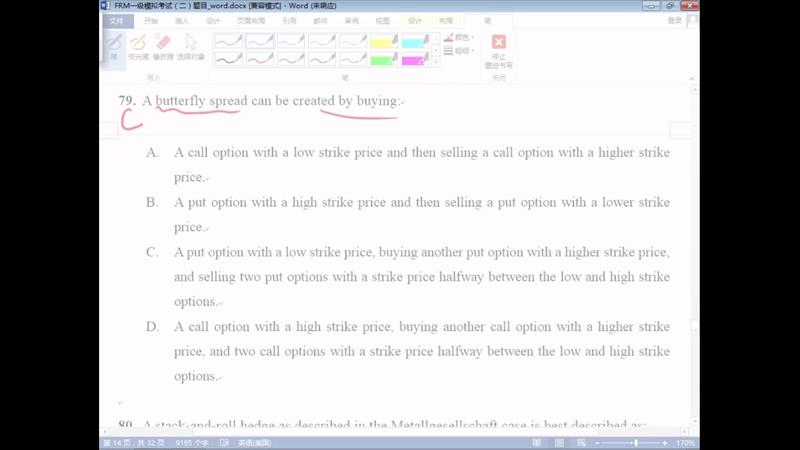The image size is (800, 450).
Task: Switch to Mailings (邮件) tab
Action: pyautogui.click(x=320, y=20)
